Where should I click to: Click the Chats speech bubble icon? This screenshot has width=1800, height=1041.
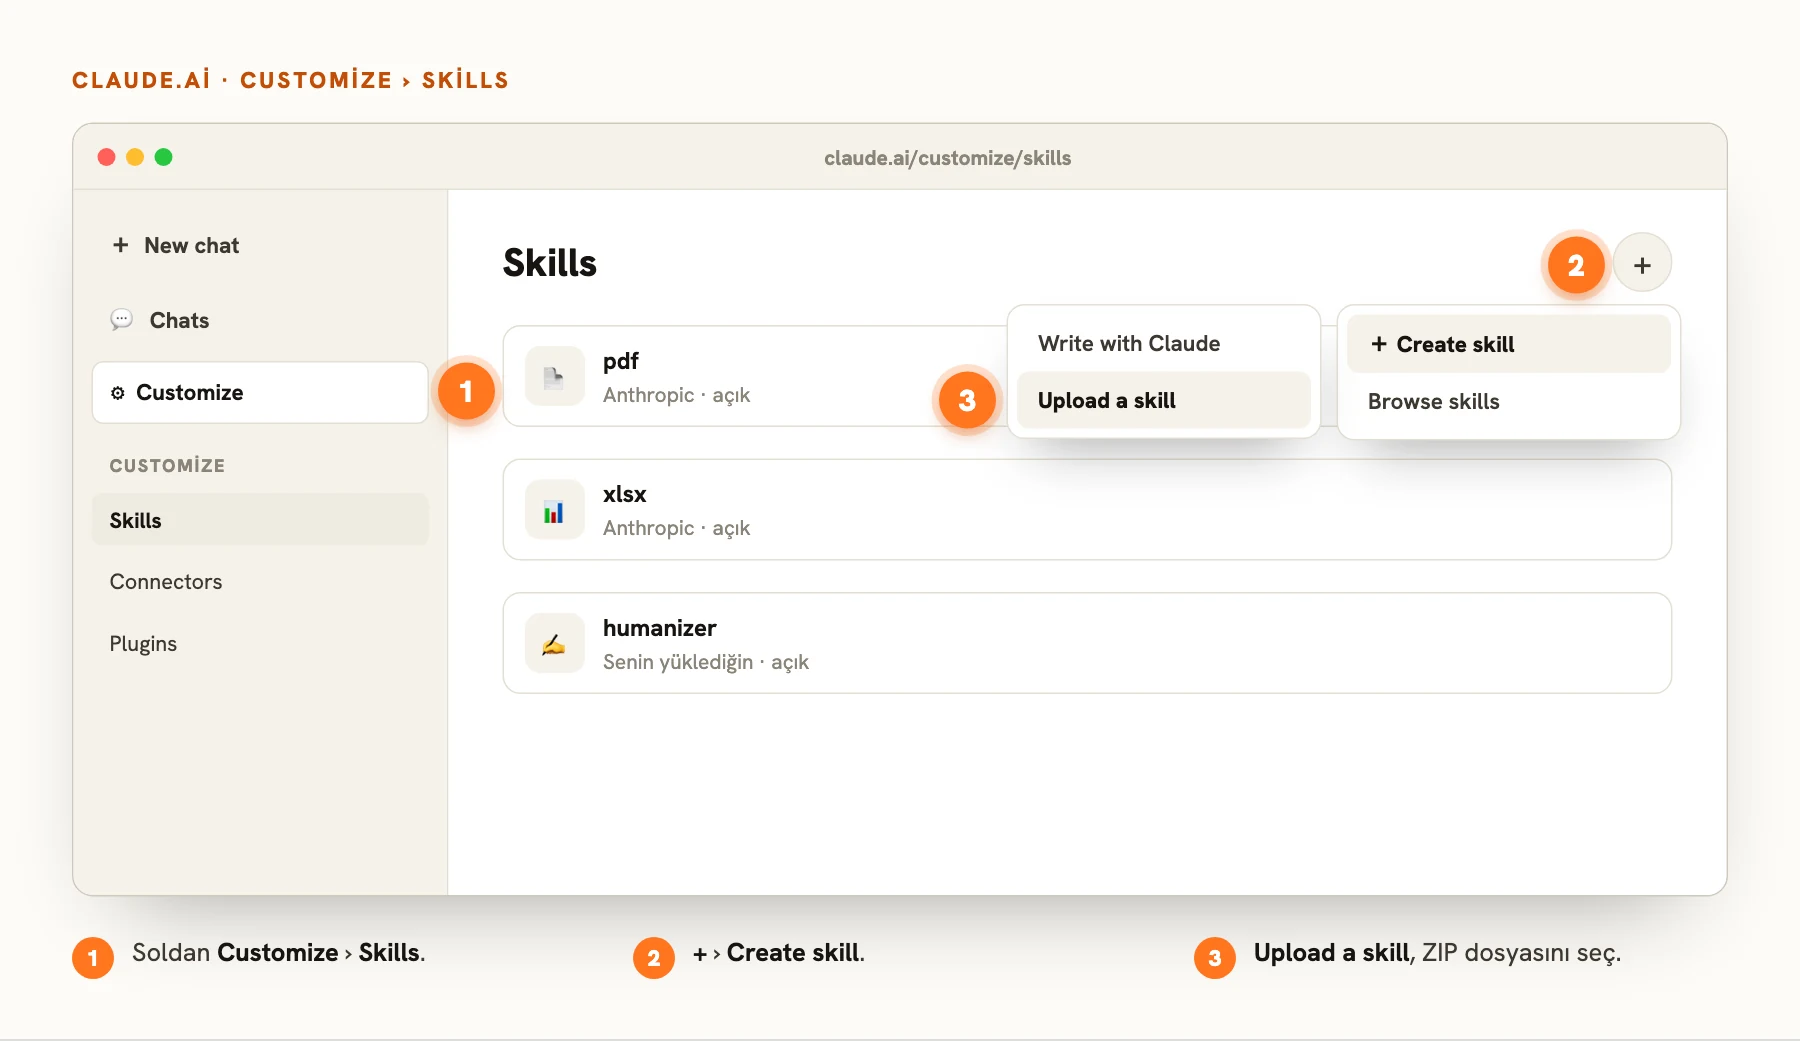point(122,320)
